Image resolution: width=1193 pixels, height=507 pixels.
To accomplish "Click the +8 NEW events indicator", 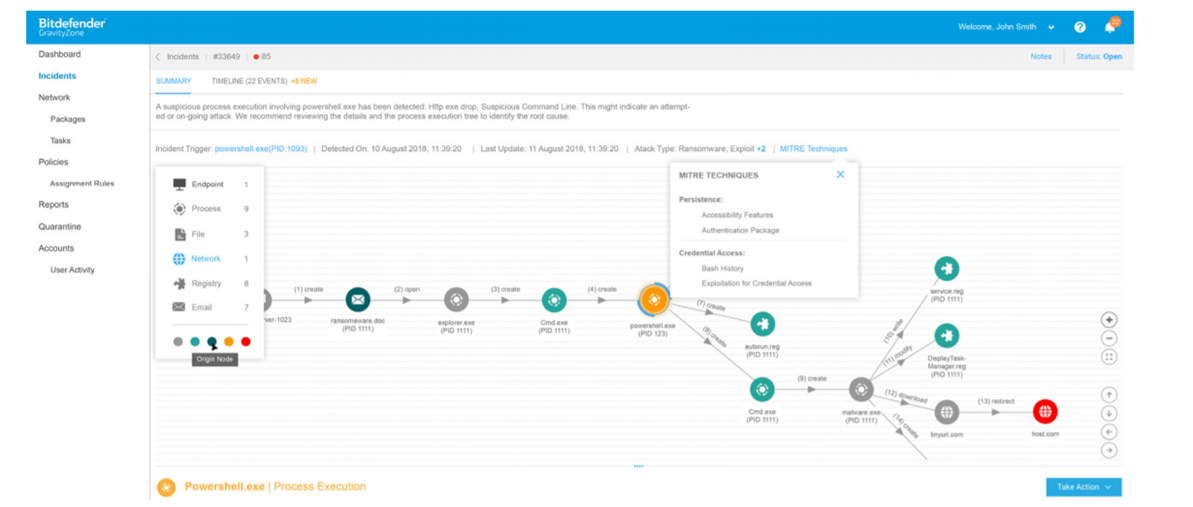I will click(304, 81).
